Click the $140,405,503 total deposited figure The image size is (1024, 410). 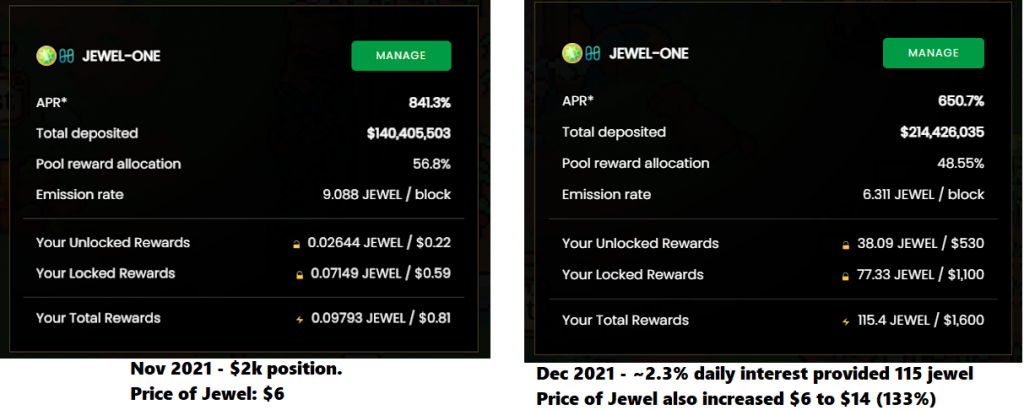[409, 134]
